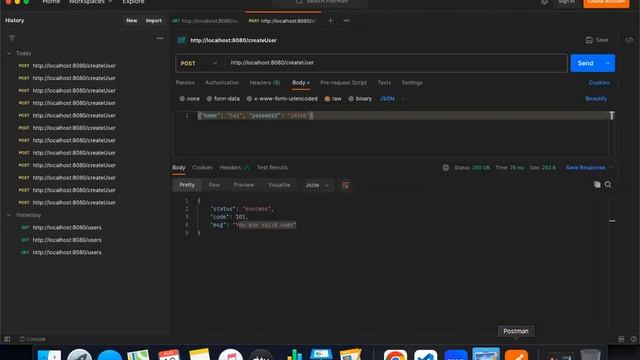640x360 pixels.
Task: Click the "status": "success" response line
Action: pos(242,209)
